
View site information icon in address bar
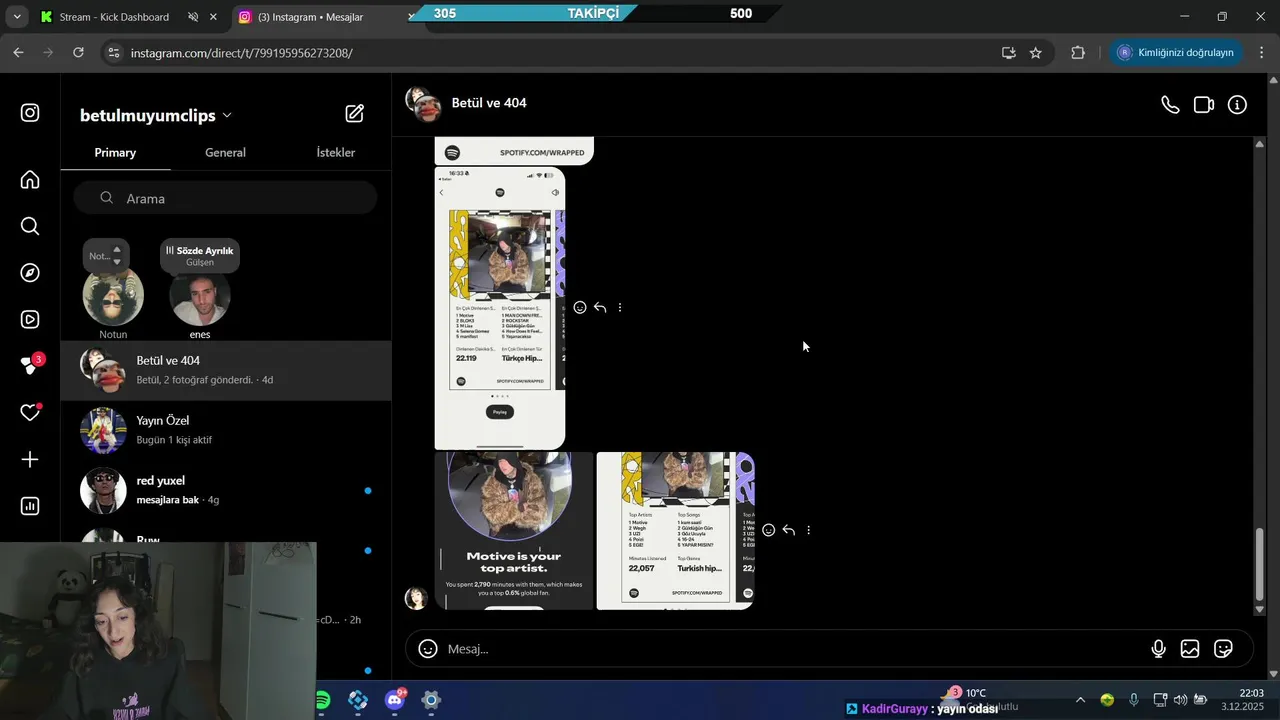click(x=113, y=53)
